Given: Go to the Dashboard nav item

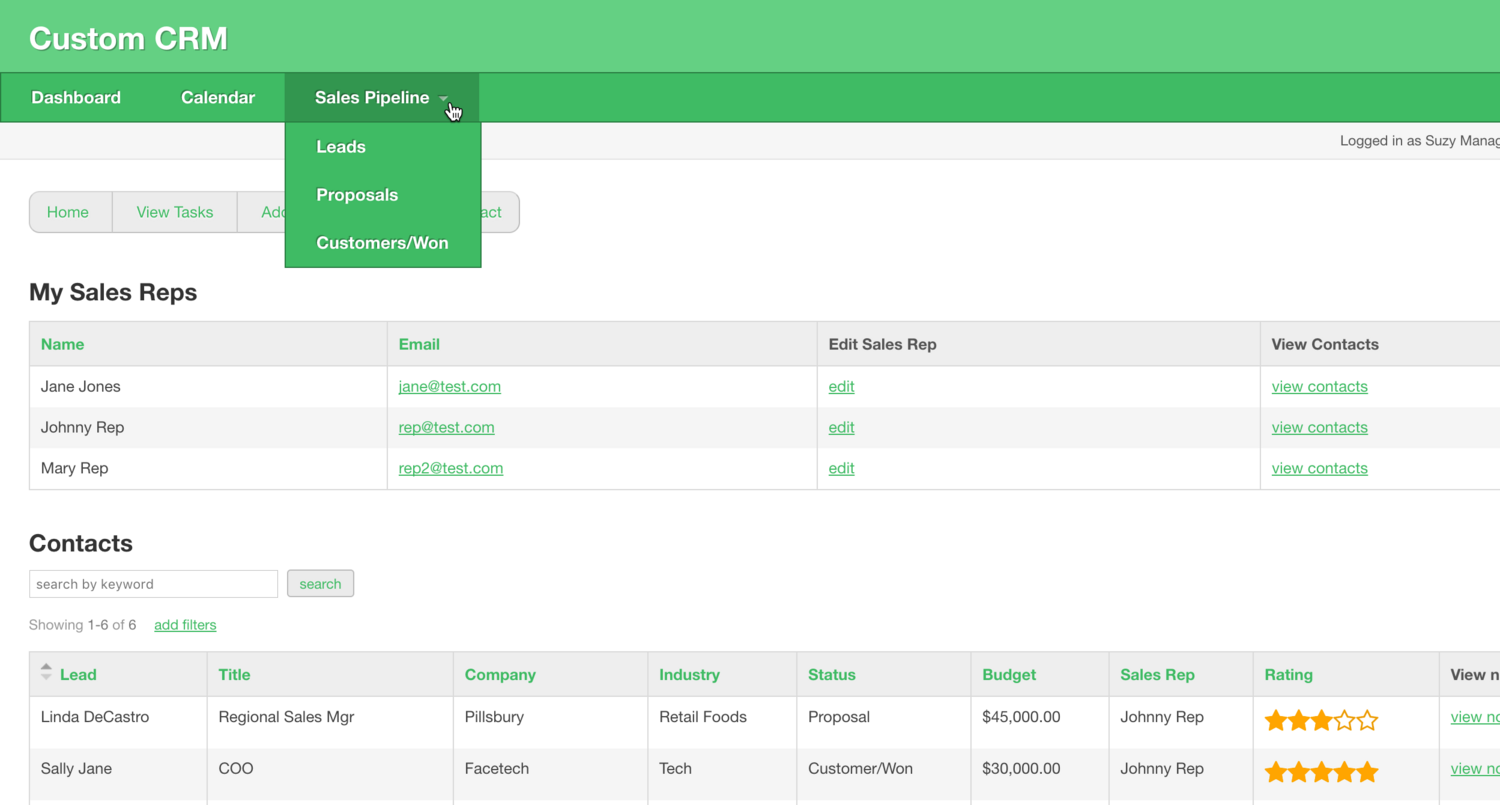Looking at the screenshot, I should point(76,98).
